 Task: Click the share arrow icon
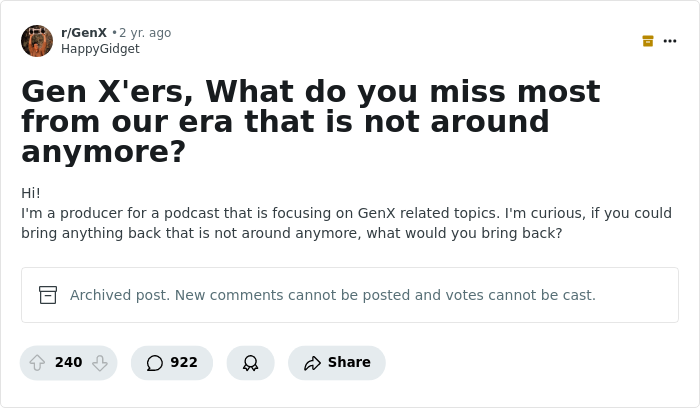click(312, 363)
